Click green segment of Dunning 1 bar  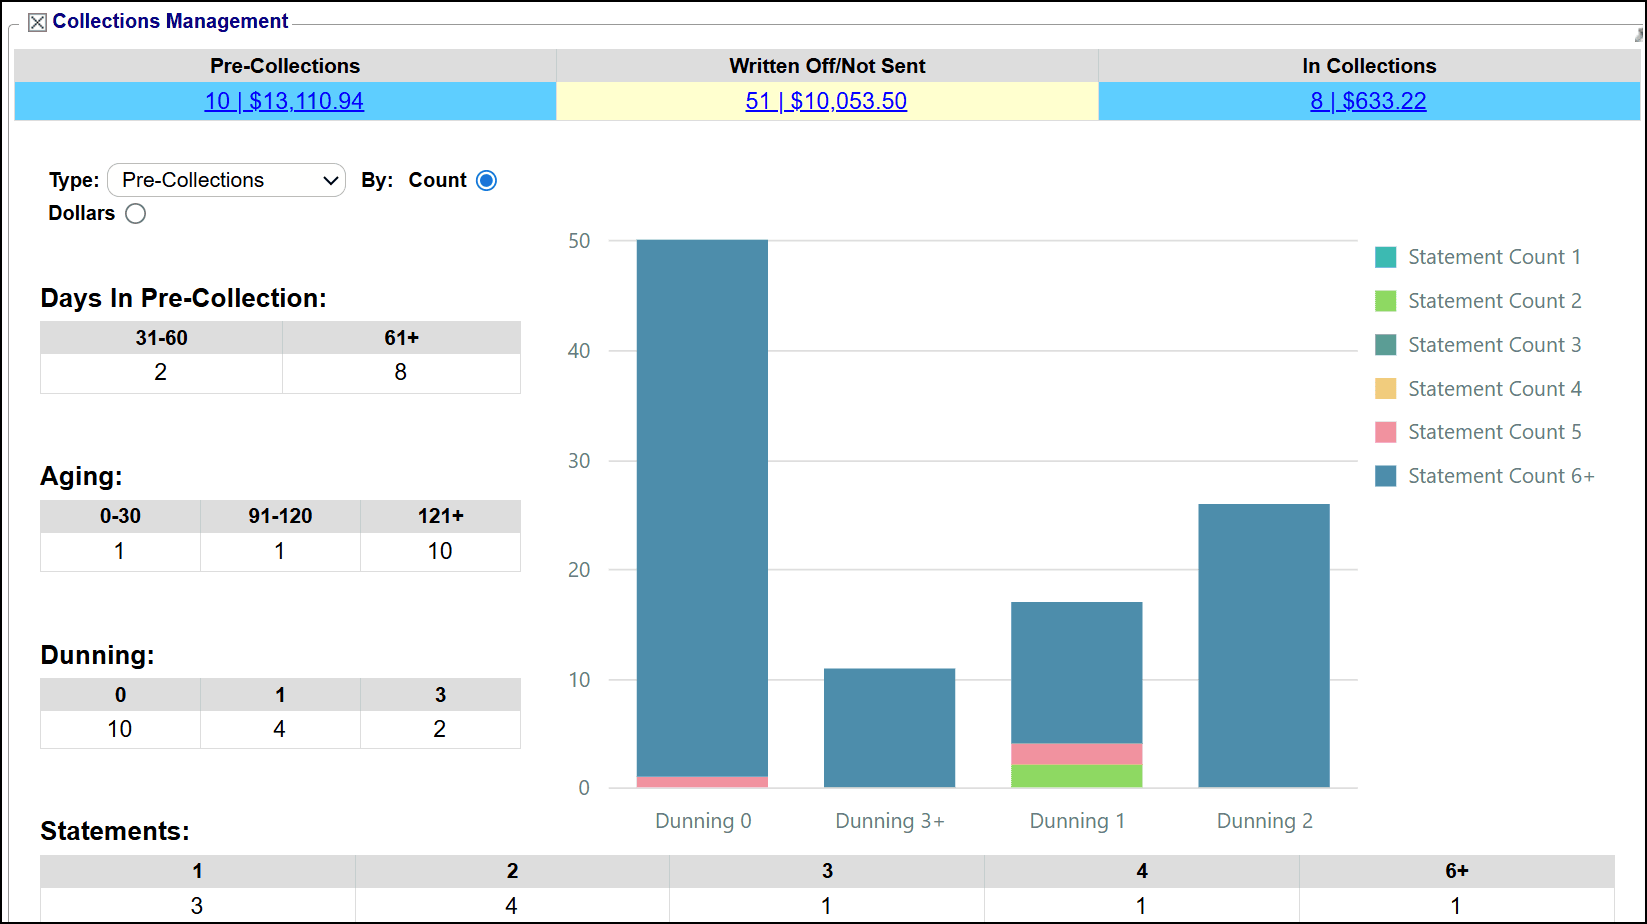point(1076,776)
